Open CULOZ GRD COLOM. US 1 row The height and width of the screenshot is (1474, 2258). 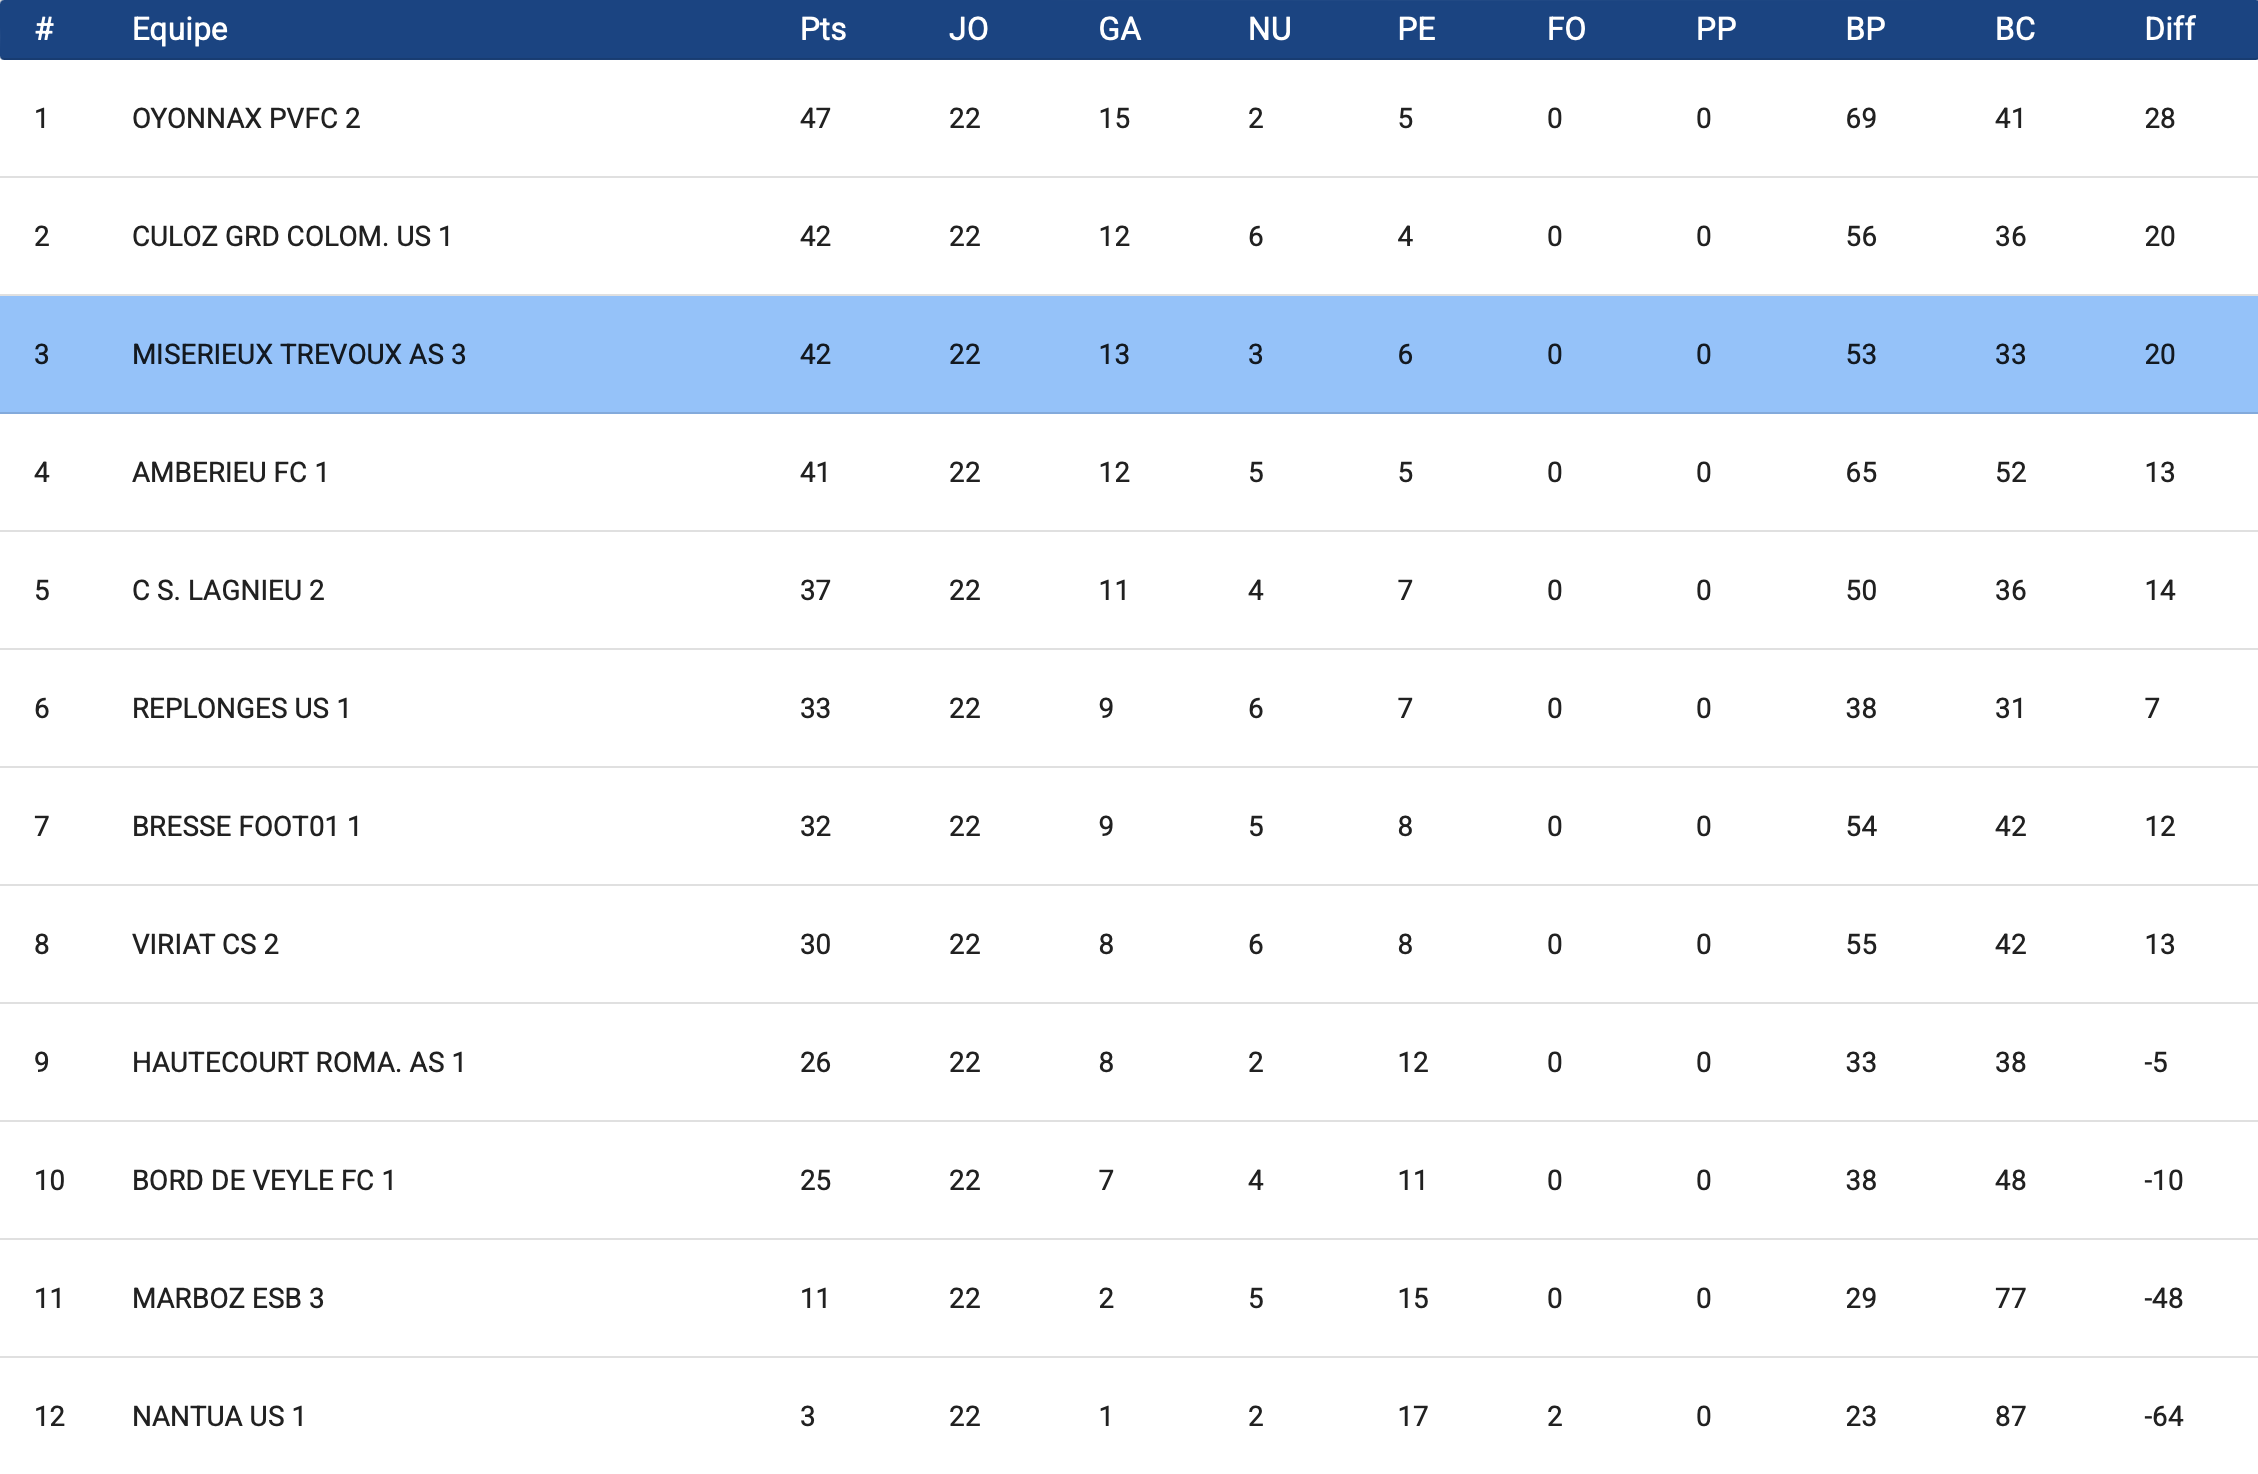1129,236
